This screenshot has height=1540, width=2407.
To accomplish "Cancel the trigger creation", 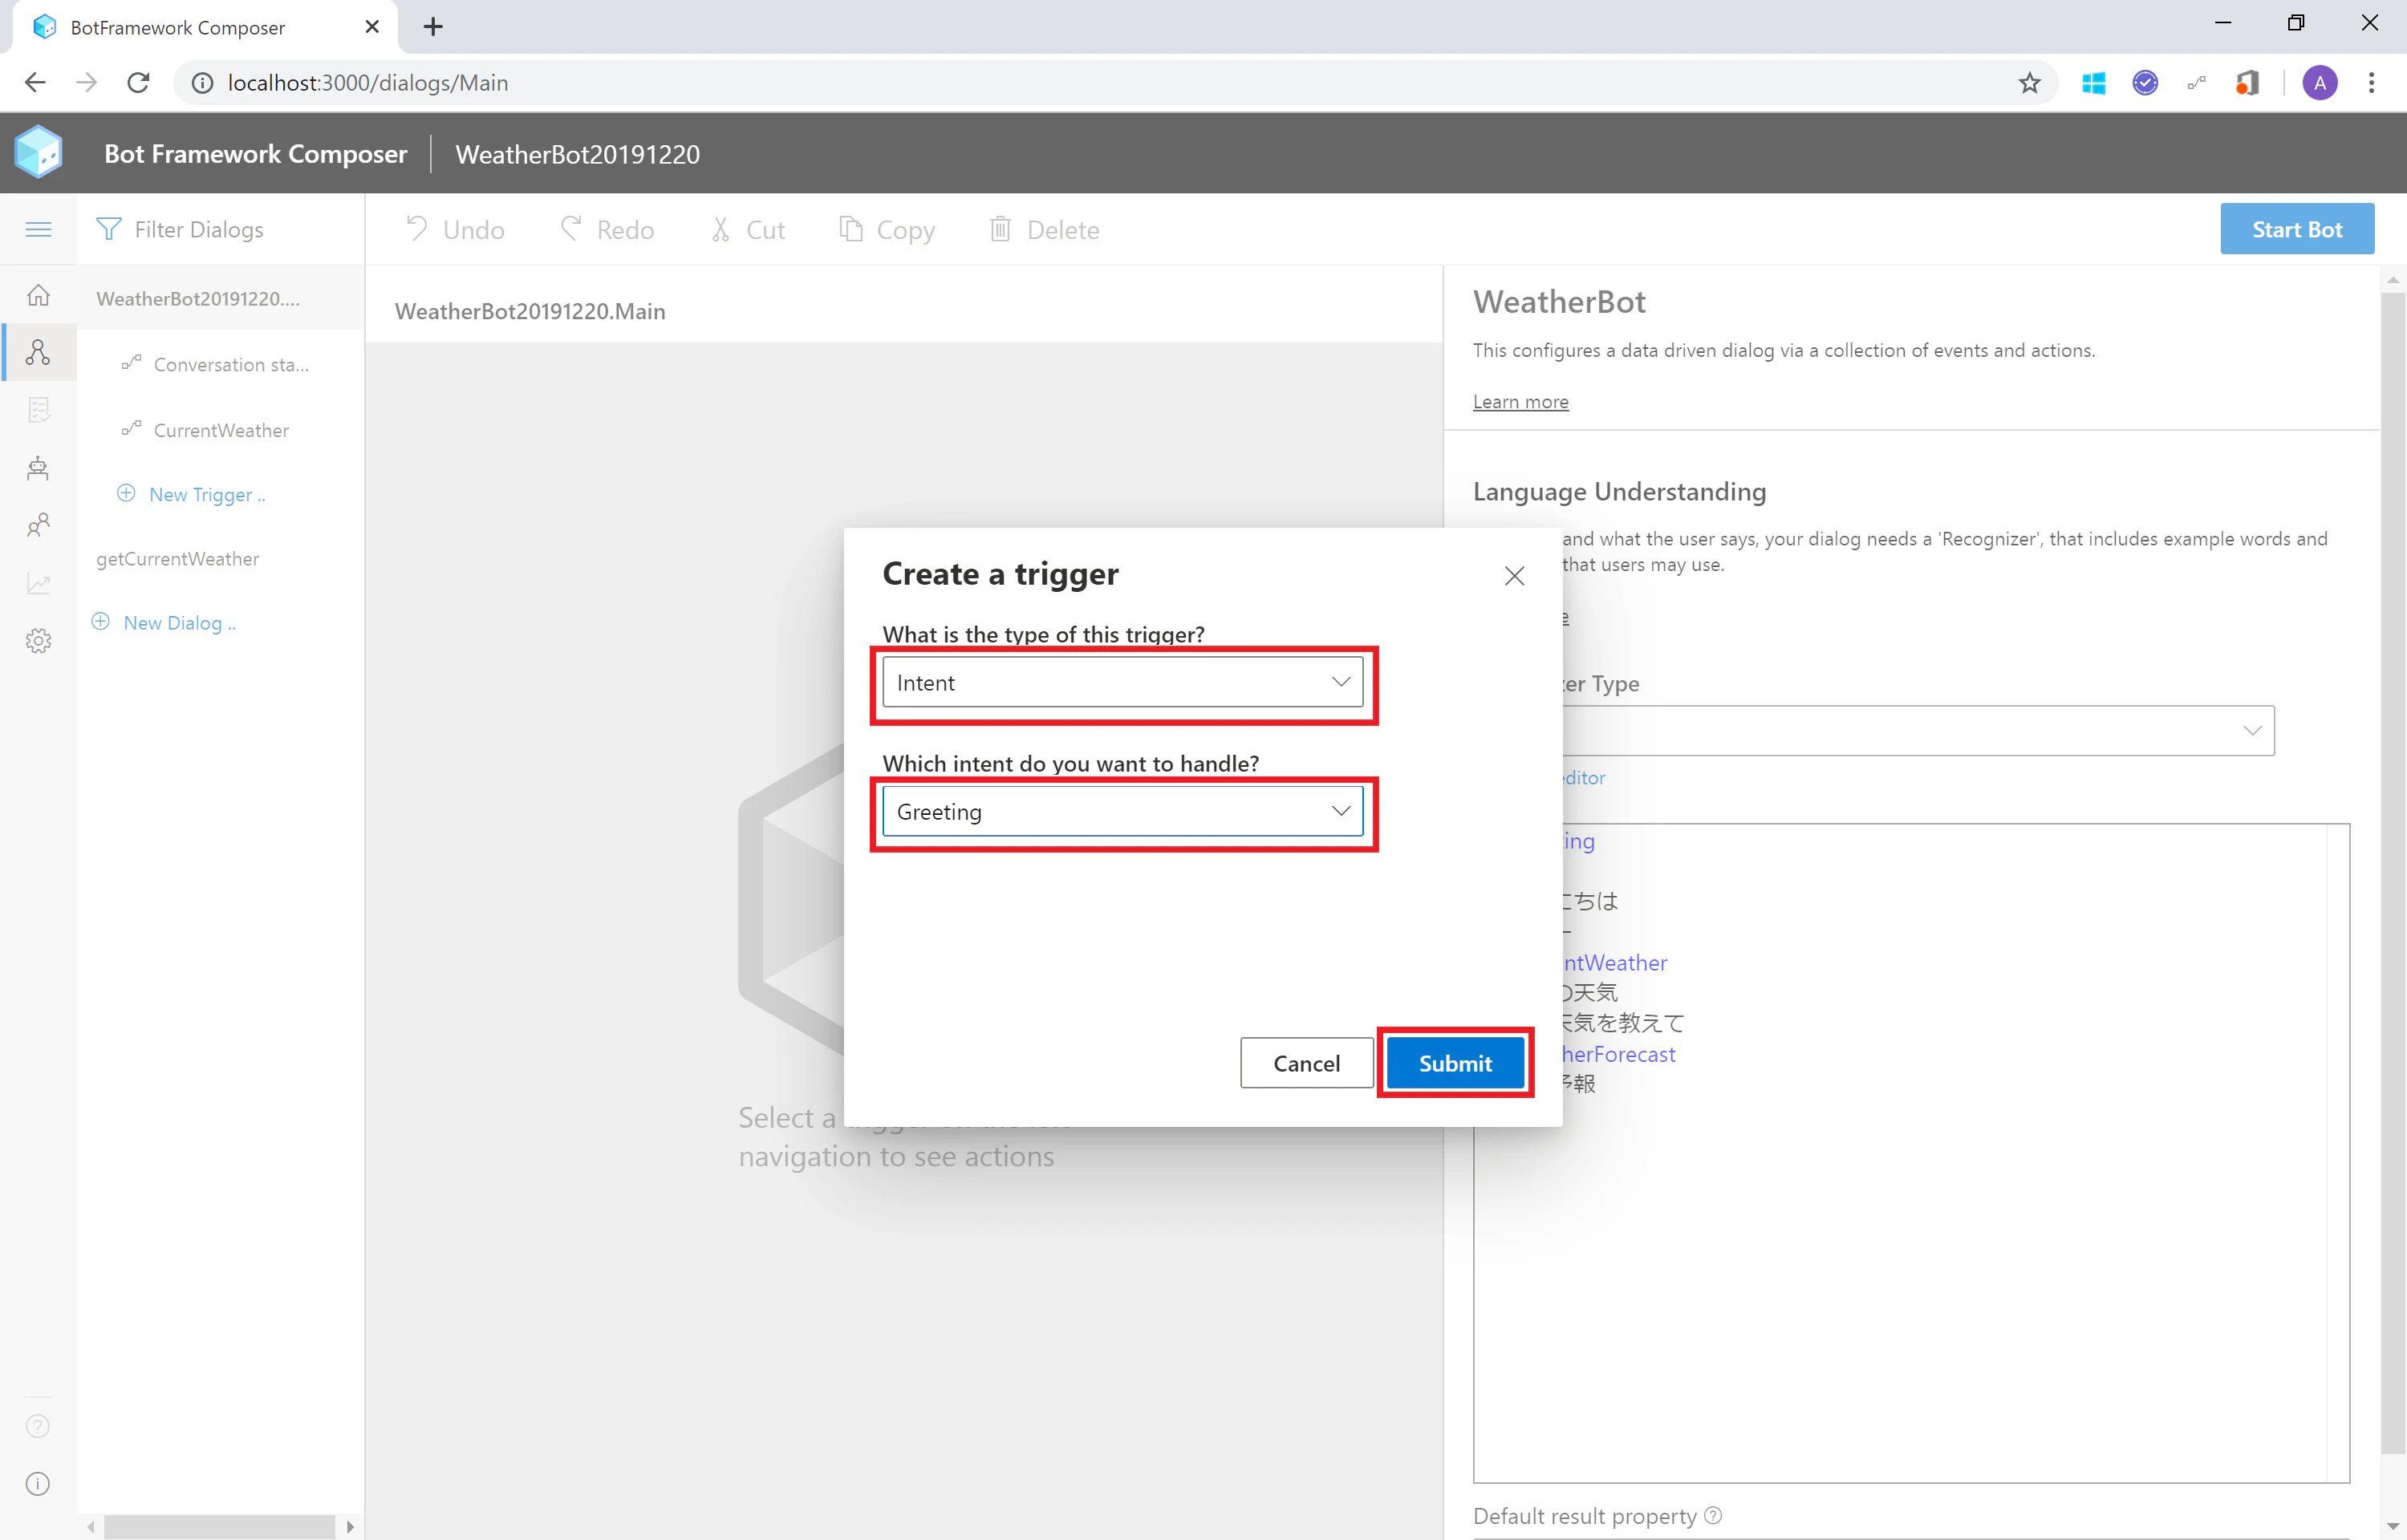I will tap(1306, 1063).
